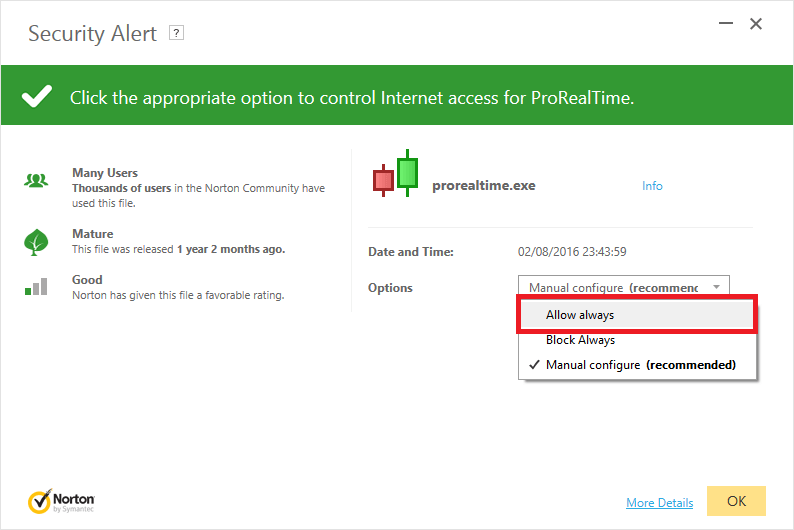
Task: Click the Good rating bars icon
Action: 36,287
